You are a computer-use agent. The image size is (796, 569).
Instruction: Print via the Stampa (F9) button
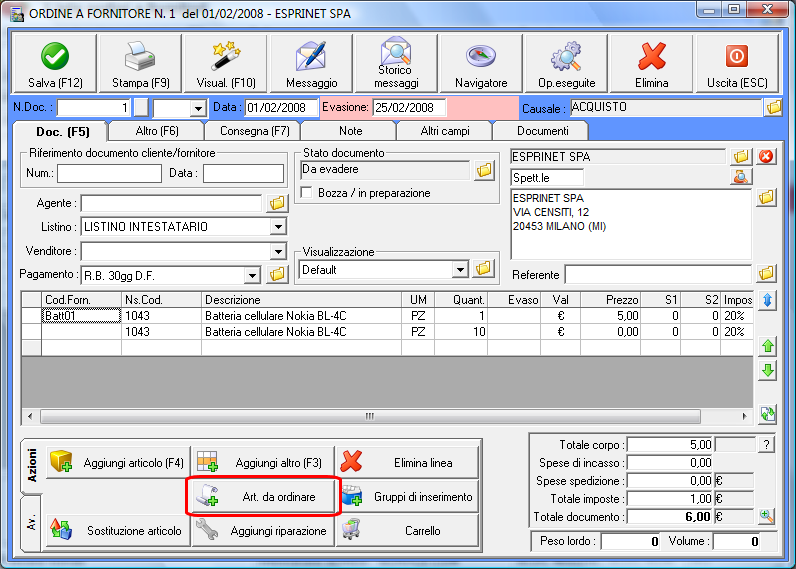[x=140, y=63]
